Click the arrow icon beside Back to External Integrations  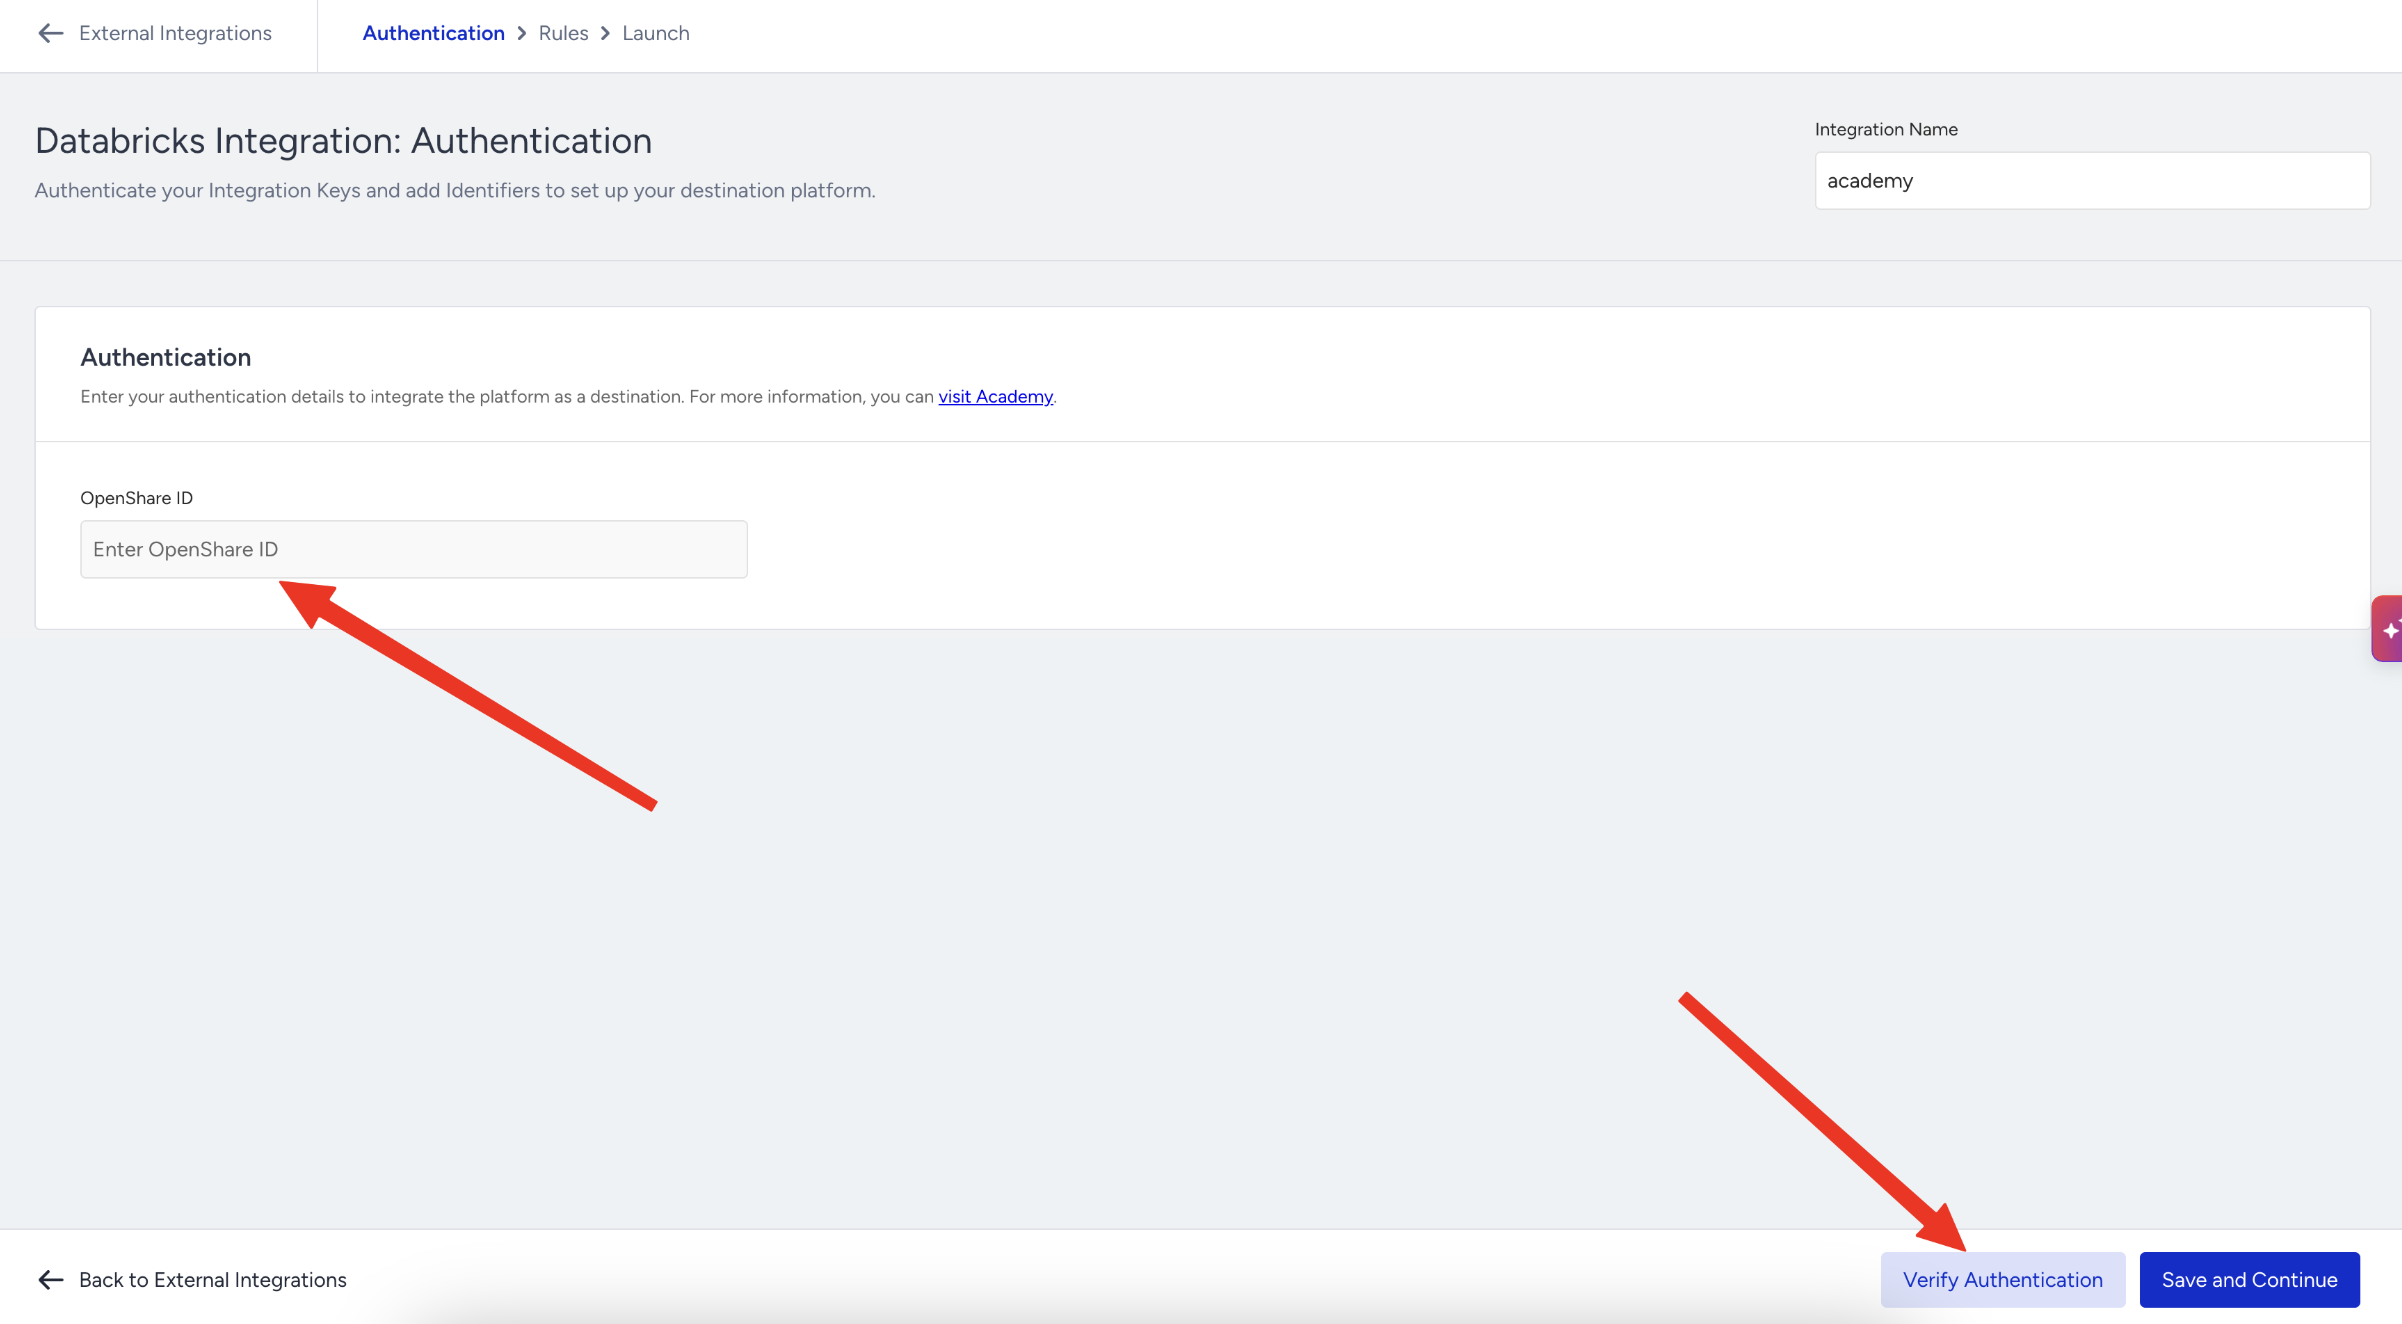50,1280
